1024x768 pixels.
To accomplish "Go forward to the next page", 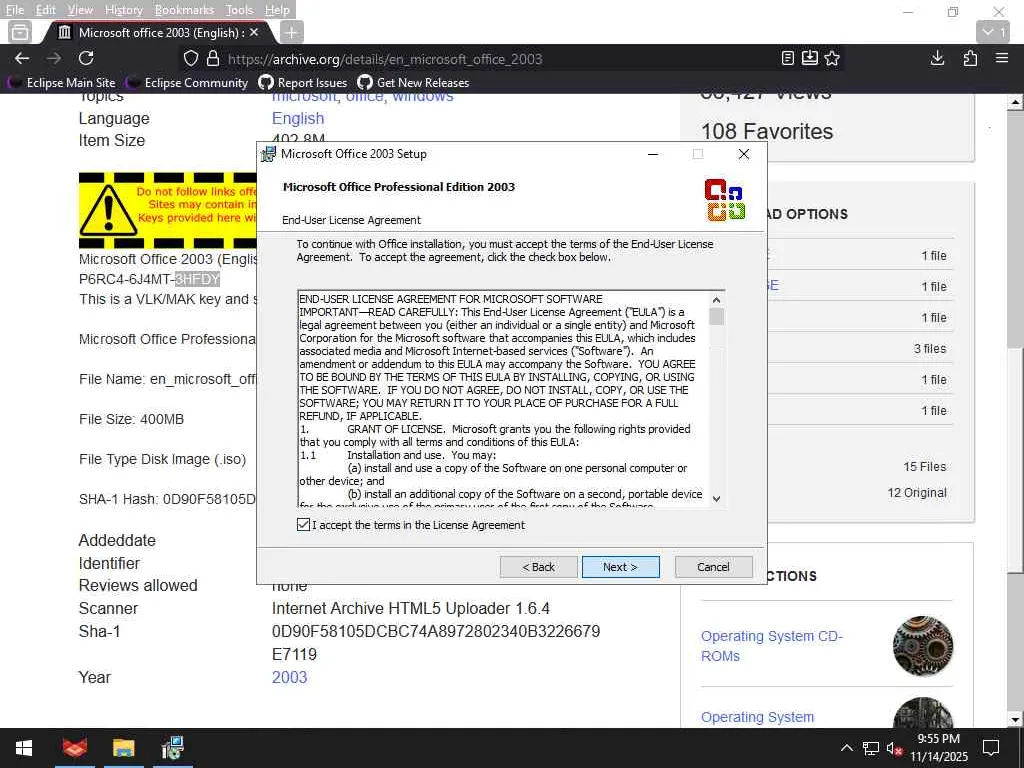I will click(x=54, y=58).
